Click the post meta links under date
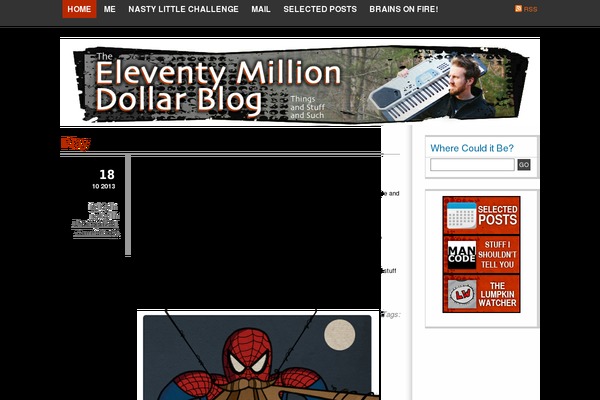Screen dimensions: 600x400 point(96,220)
